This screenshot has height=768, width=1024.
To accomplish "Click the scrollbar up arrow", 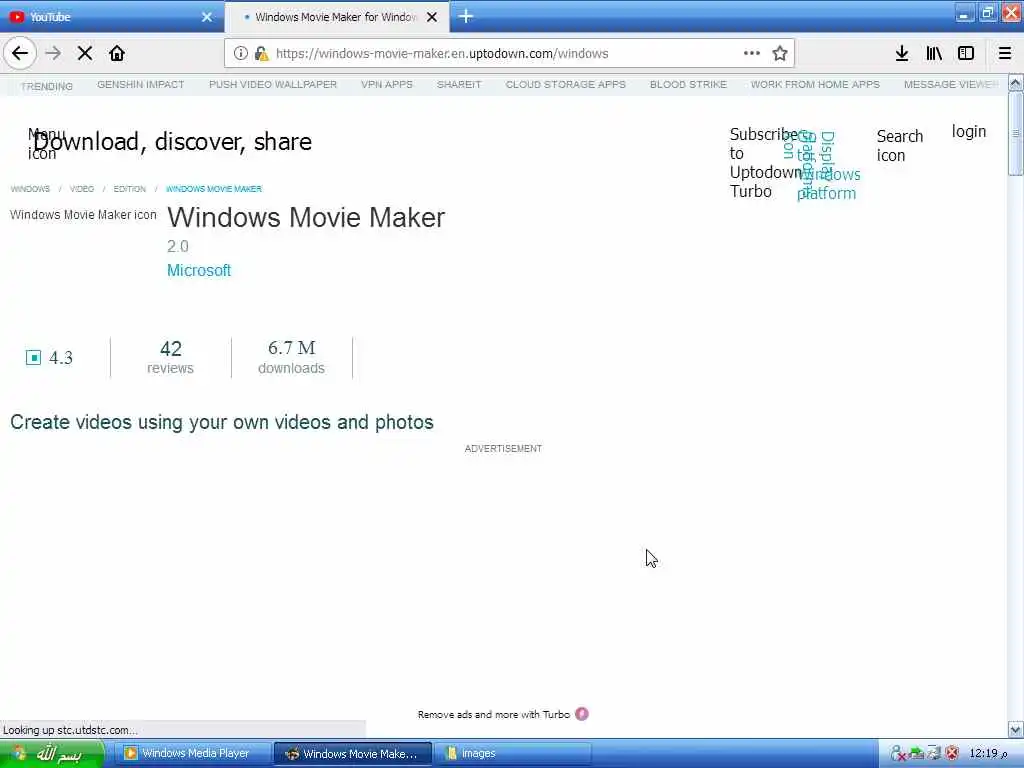I will coord(1016,83).
